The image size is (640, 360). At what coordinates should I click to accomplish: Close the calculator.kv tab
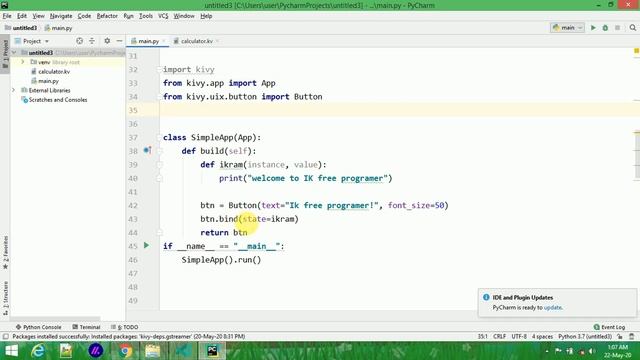pyautogui.click(x=217, y=41)
